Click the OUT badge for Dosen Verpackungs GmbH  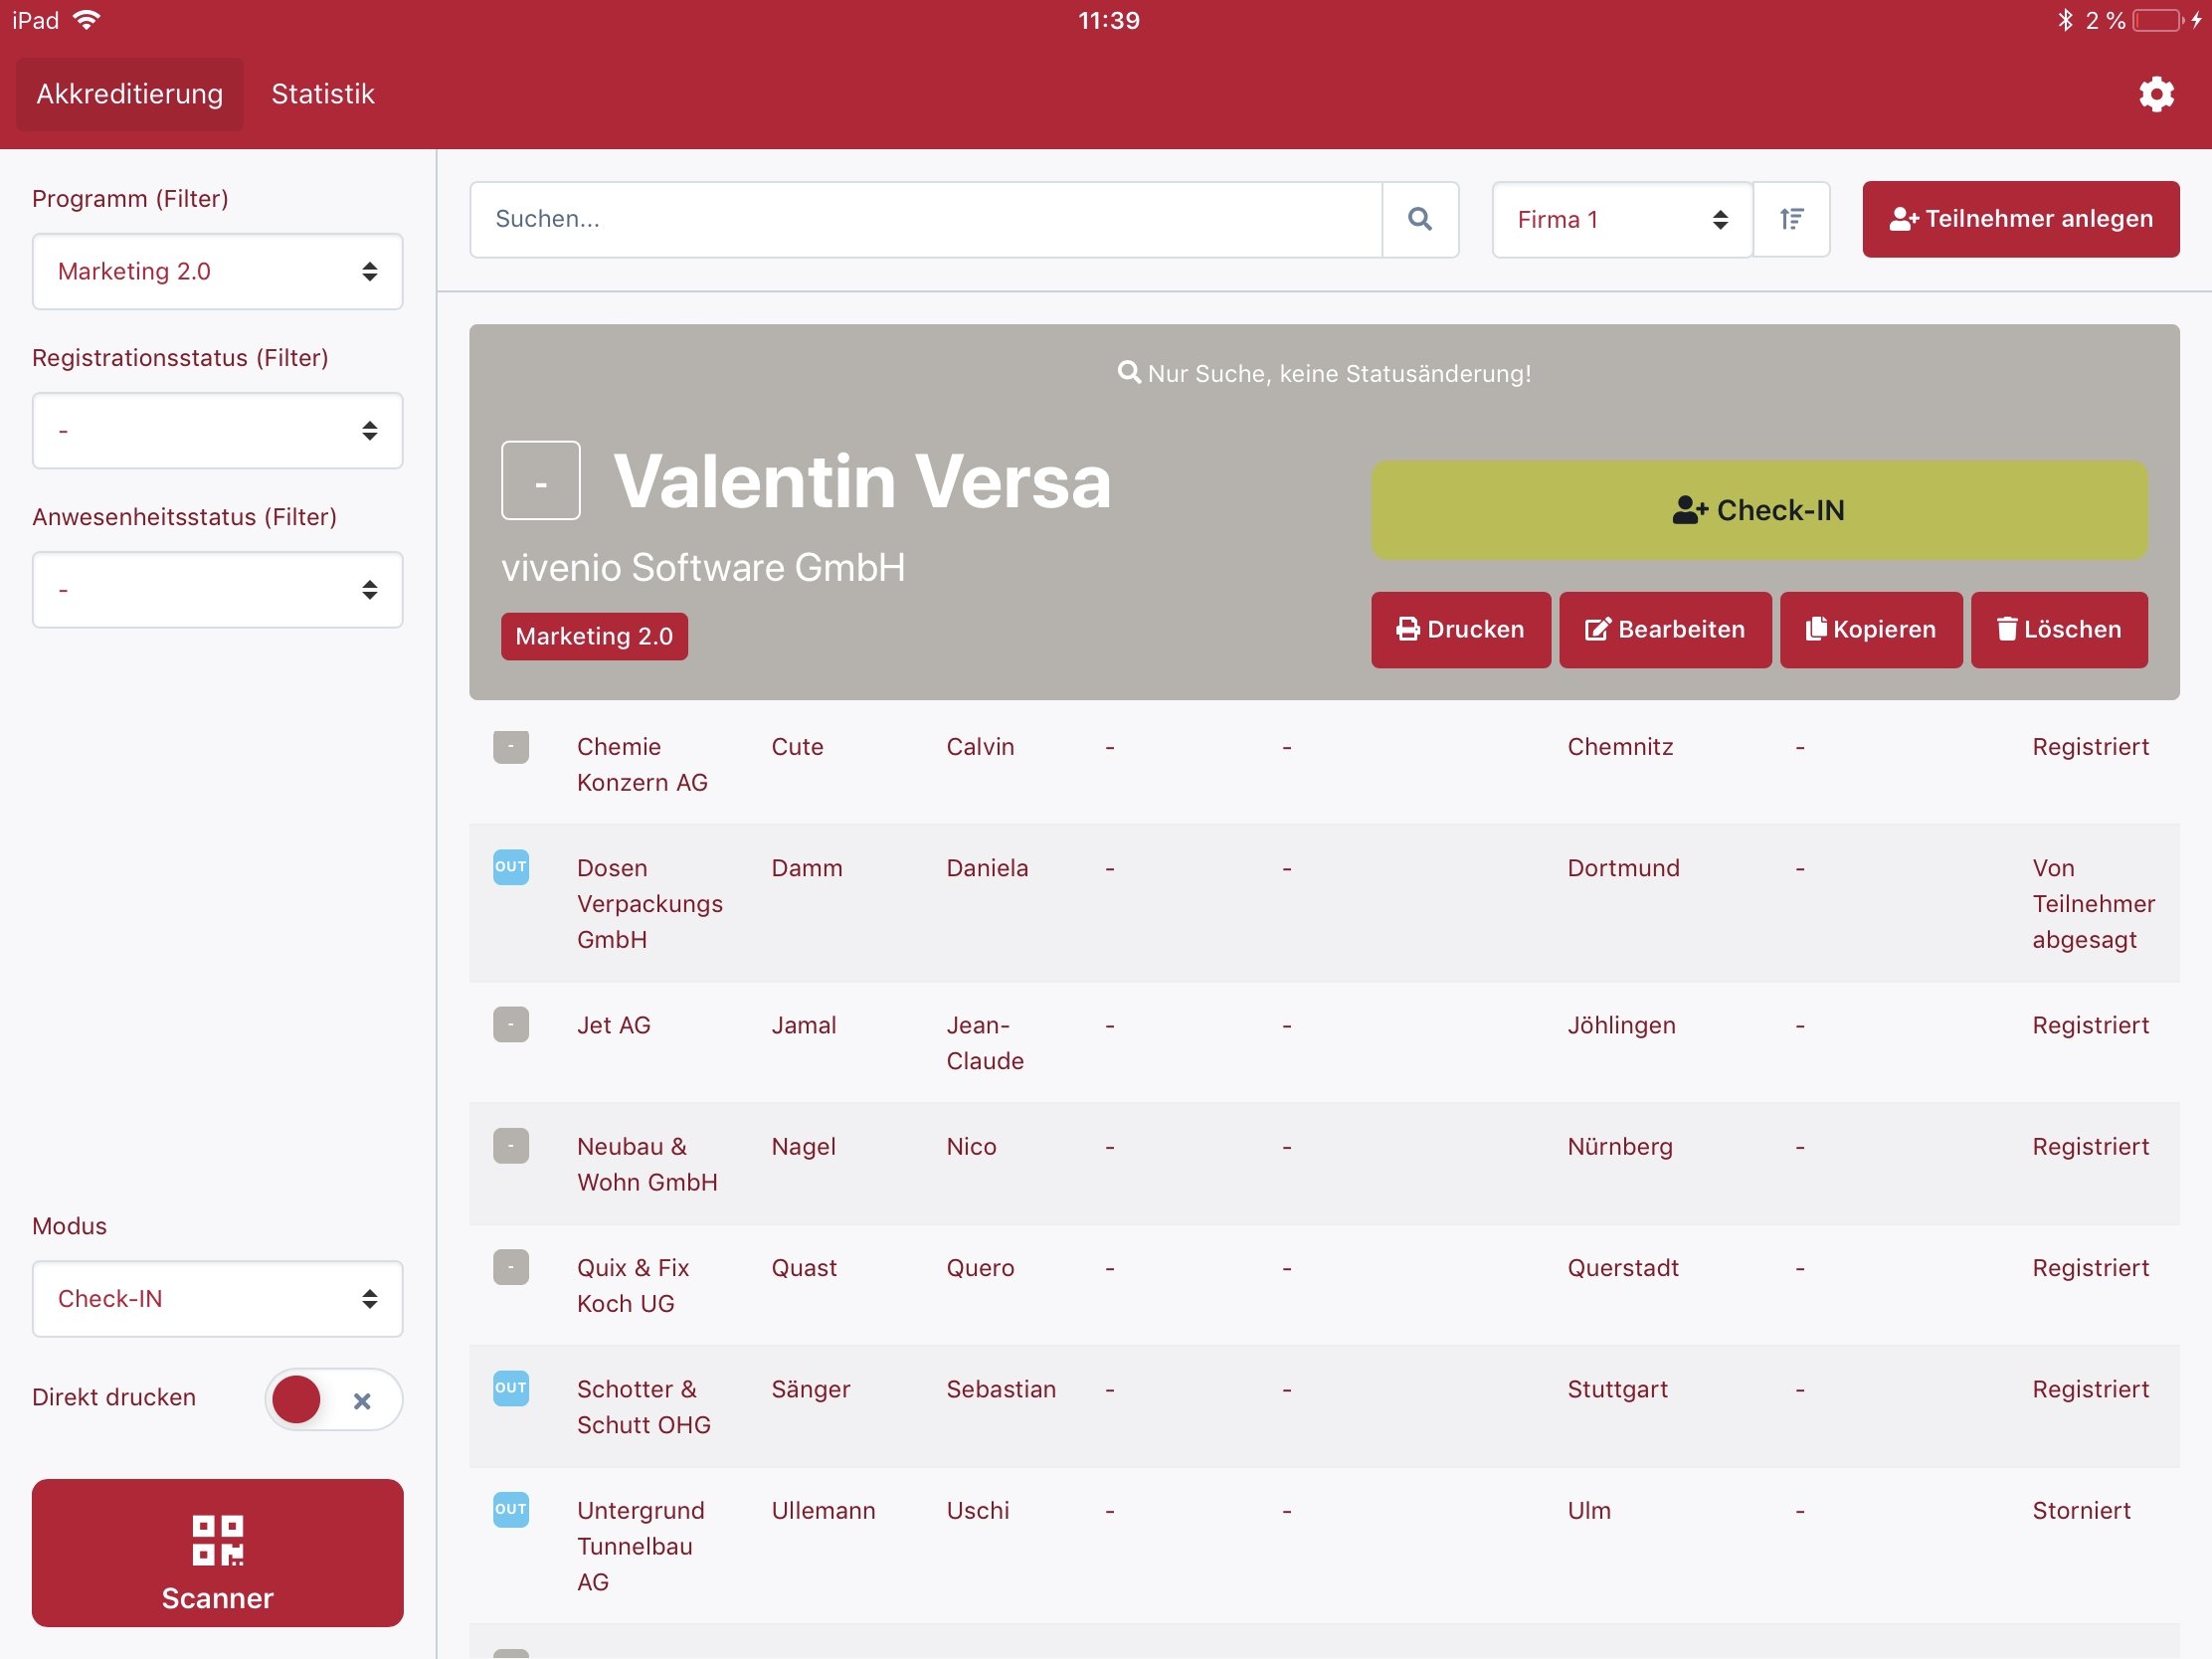coord(510,866)
